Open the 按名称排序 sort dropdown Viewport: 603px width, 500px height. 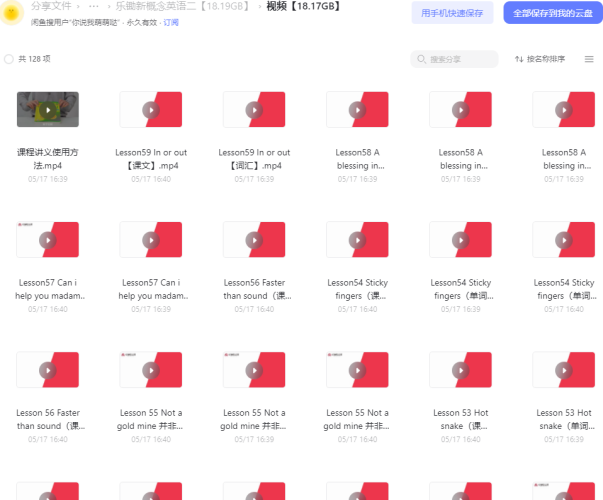click(540, 59)
